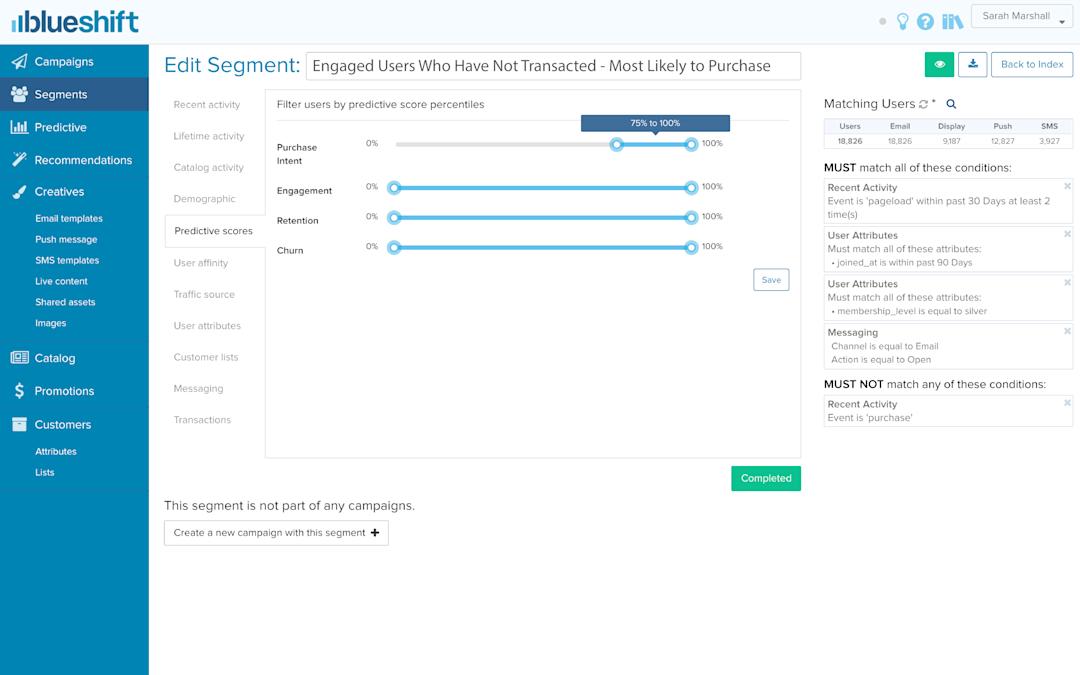
Task: Click the Creatives paintbrush icon
Action: 19,191
